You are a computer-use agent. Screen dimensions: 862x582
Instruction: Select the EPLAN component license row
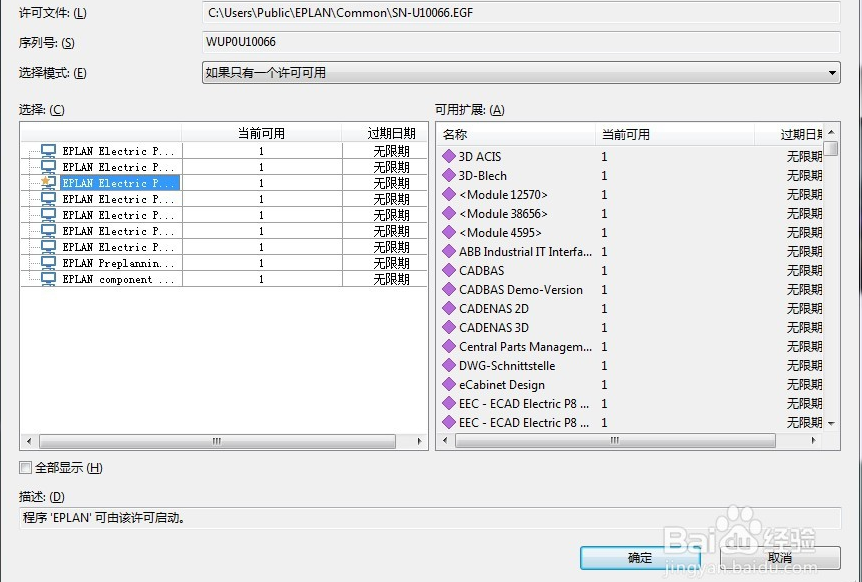(x=224, y=279)
